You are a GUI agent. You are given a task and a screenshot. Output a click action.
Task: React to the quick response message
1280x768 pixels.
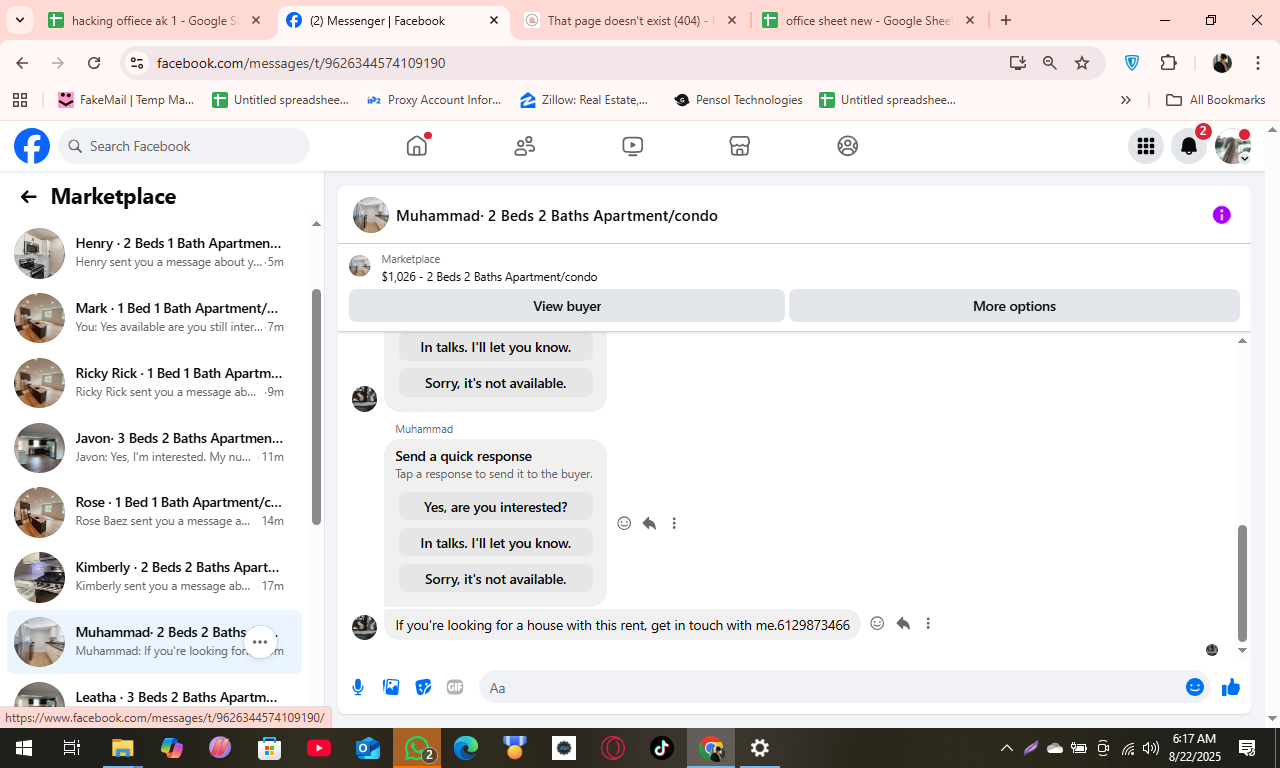tap(624, 523)
